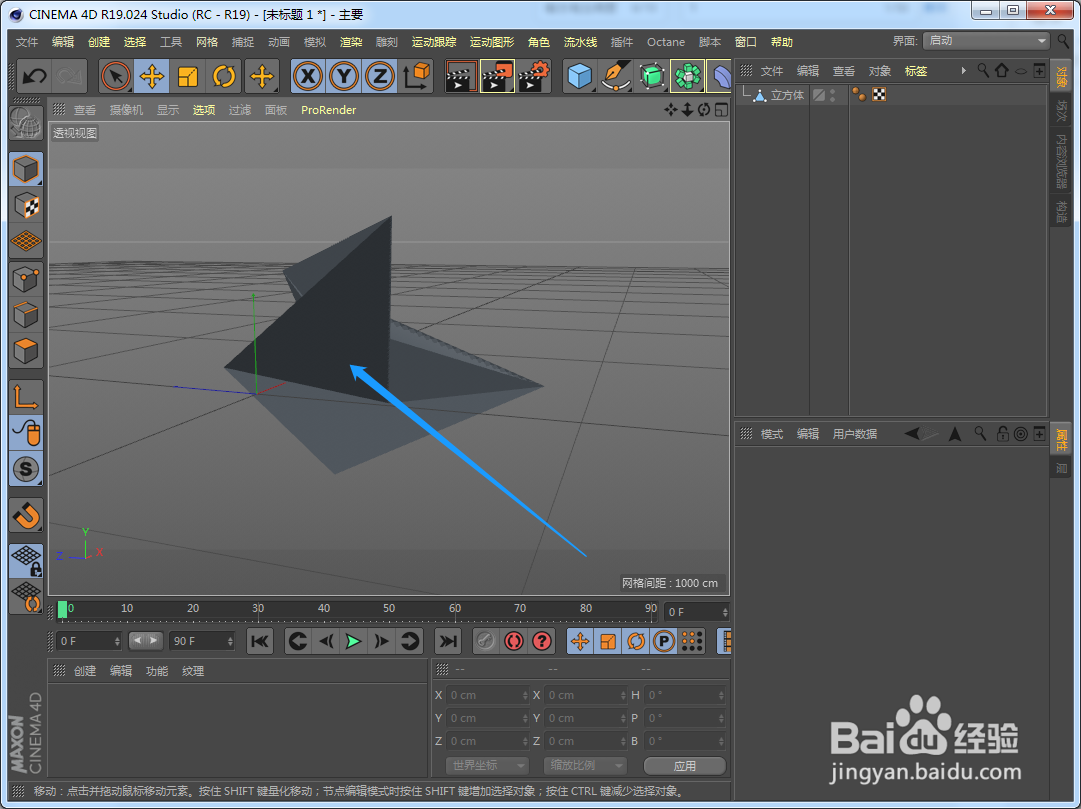The width and height of the screenshot is (1081, 809).
Task: Open 缩放比例 size mode dropdown
Action: [x=585, y=766]
